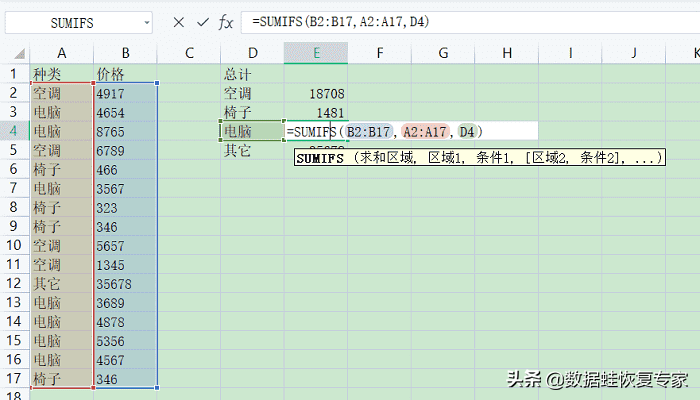Click 条件1 argument in tooltip
Viewport: 700px width, 400px height.
tap(492, 158)
